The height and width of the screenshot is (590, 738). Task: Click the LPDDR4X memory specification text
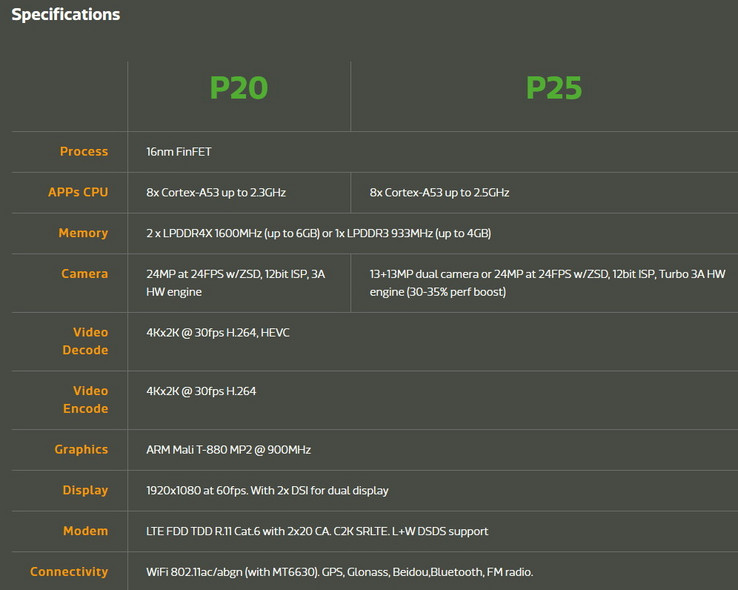pos(318,233)
